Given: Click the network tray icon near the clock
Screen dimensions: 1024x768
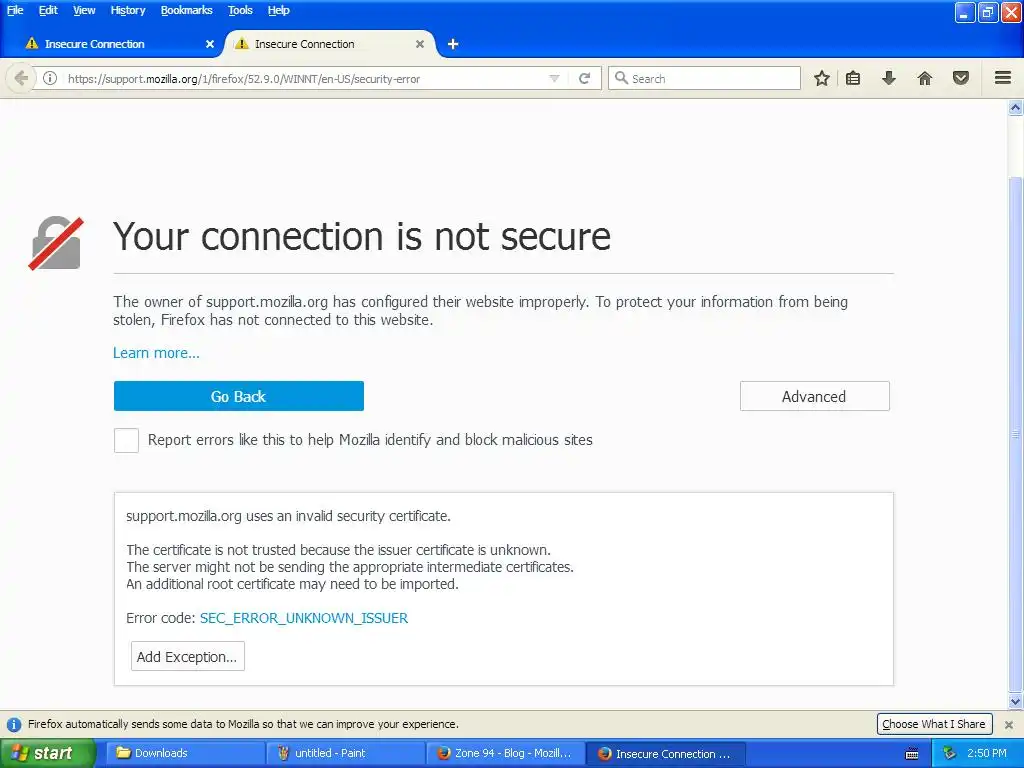Looking at the screenshot, I should click(x=950, y=753).
